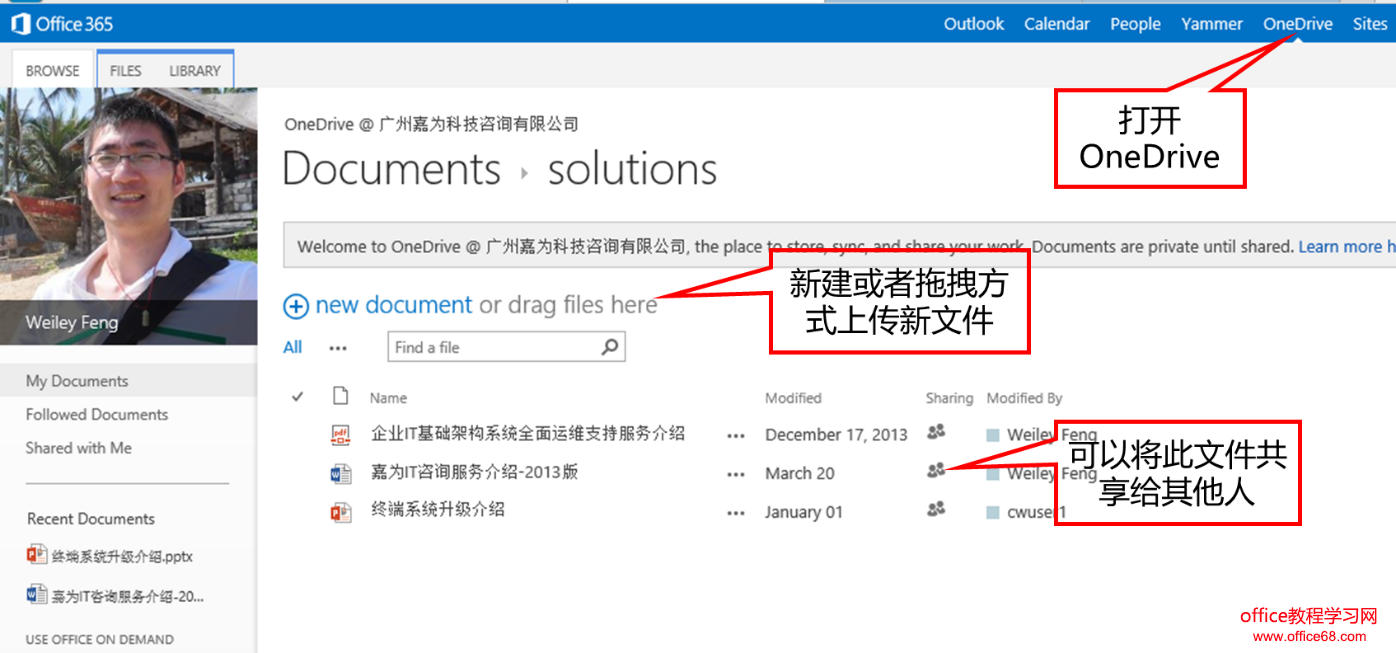Open ellipsis menu for 企业IT基础架构 file
The image size is (1396, 653).
point(737,436)
